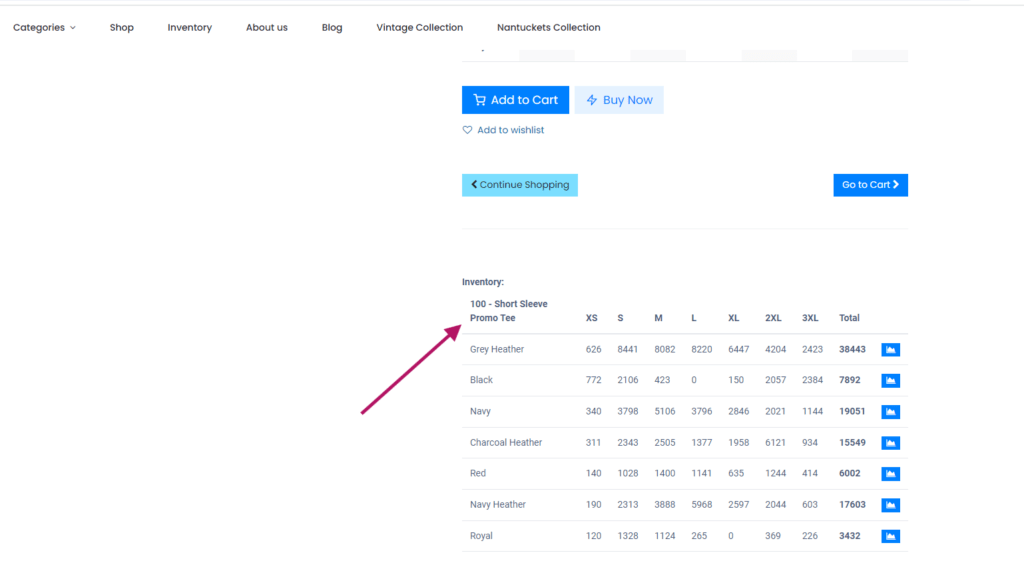Image resolution: width=1024 pixels, height=573 pixels.
Task: Click the chart icon for Grey Heather row
Action: pos(890,349)
